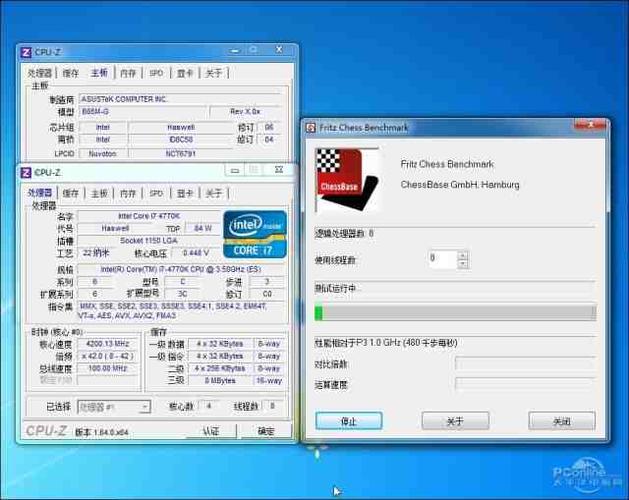Click the 线程数 value 8 field

[x=272, y=407]
